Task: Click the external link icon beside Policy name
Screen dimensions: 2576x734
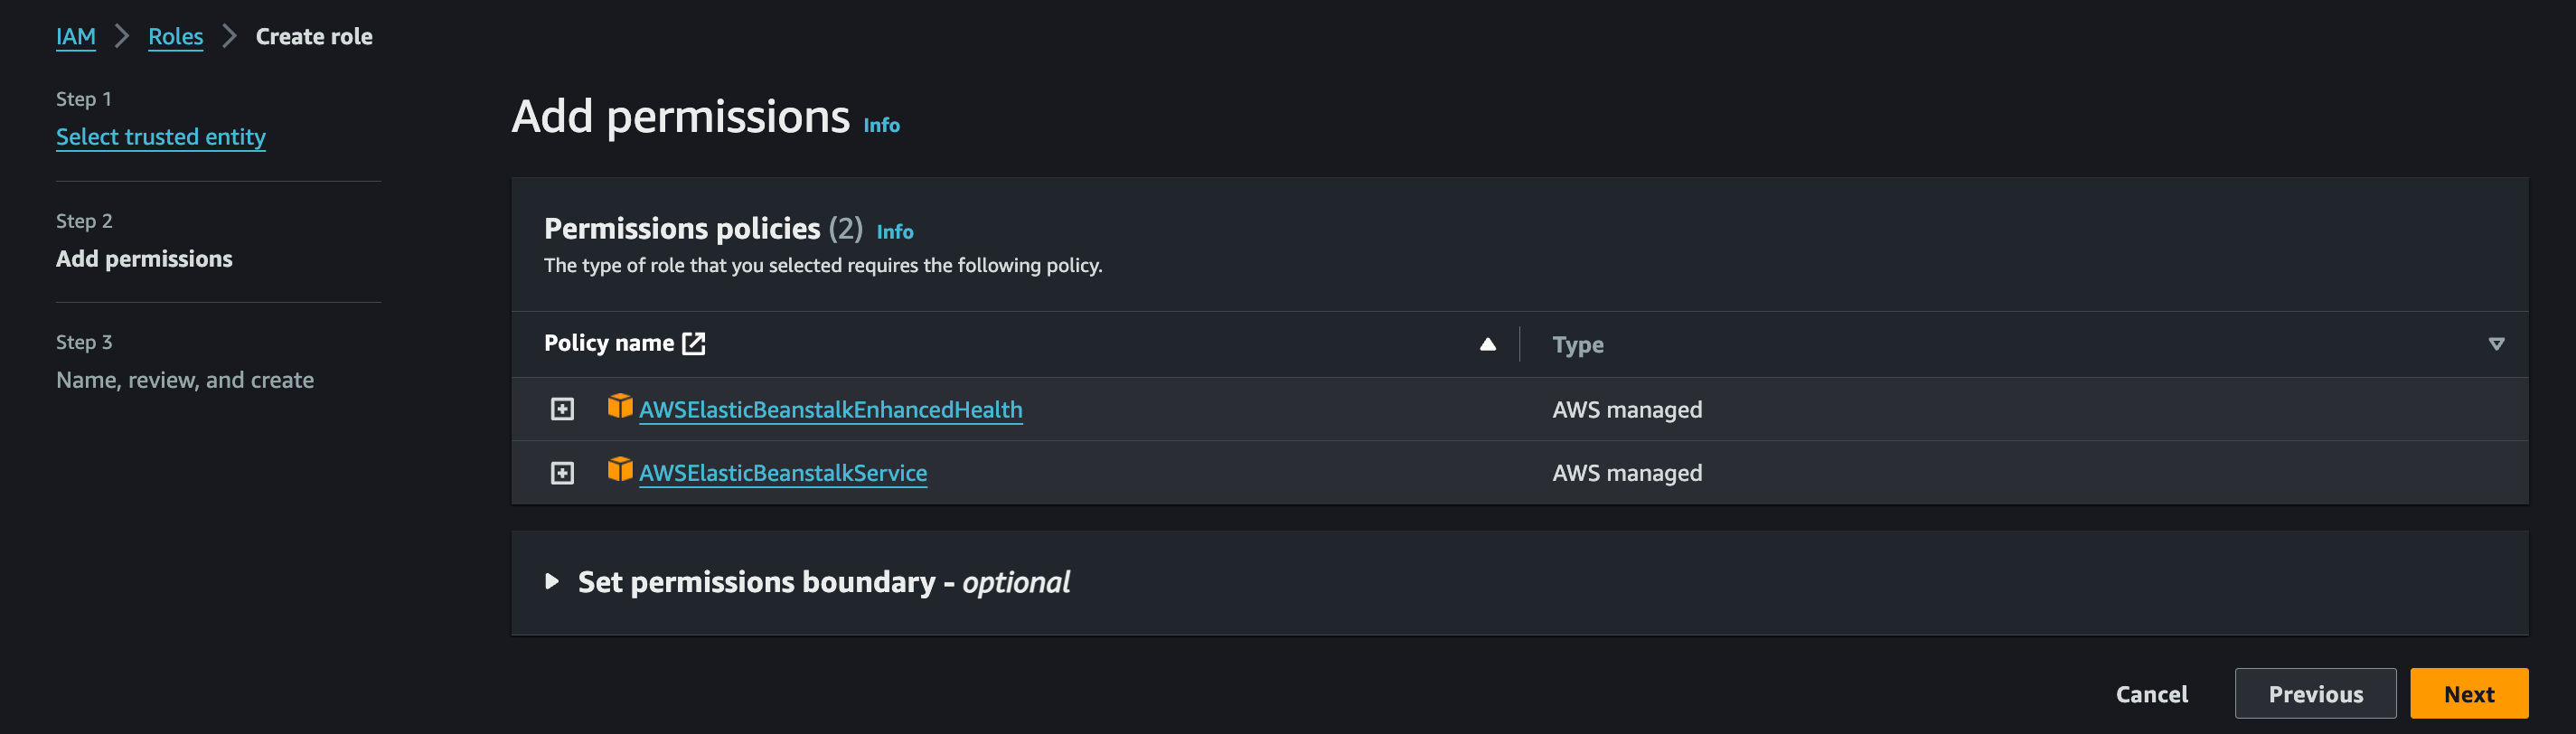Action: pos(693,343)
